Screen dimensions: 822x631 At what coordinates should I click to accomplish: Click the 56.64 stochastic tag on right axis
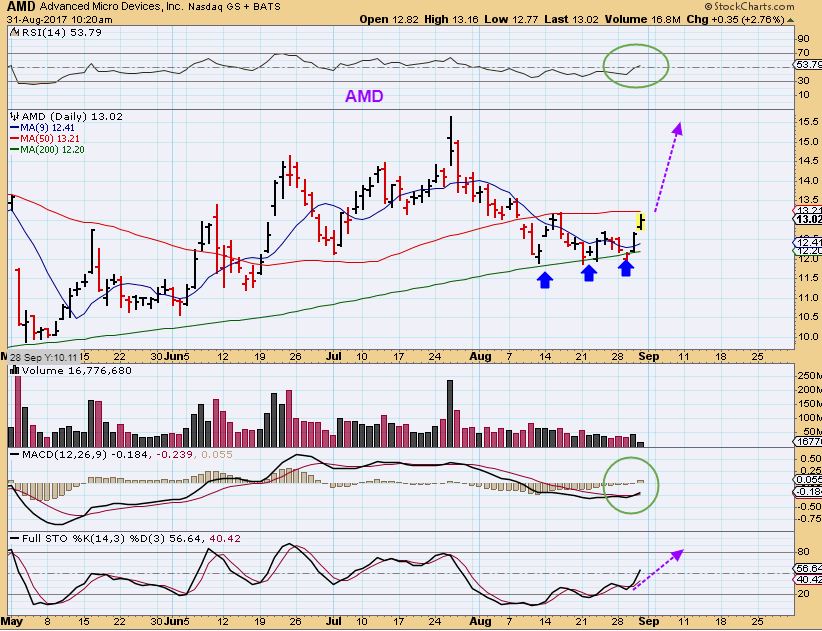[808, 569]
